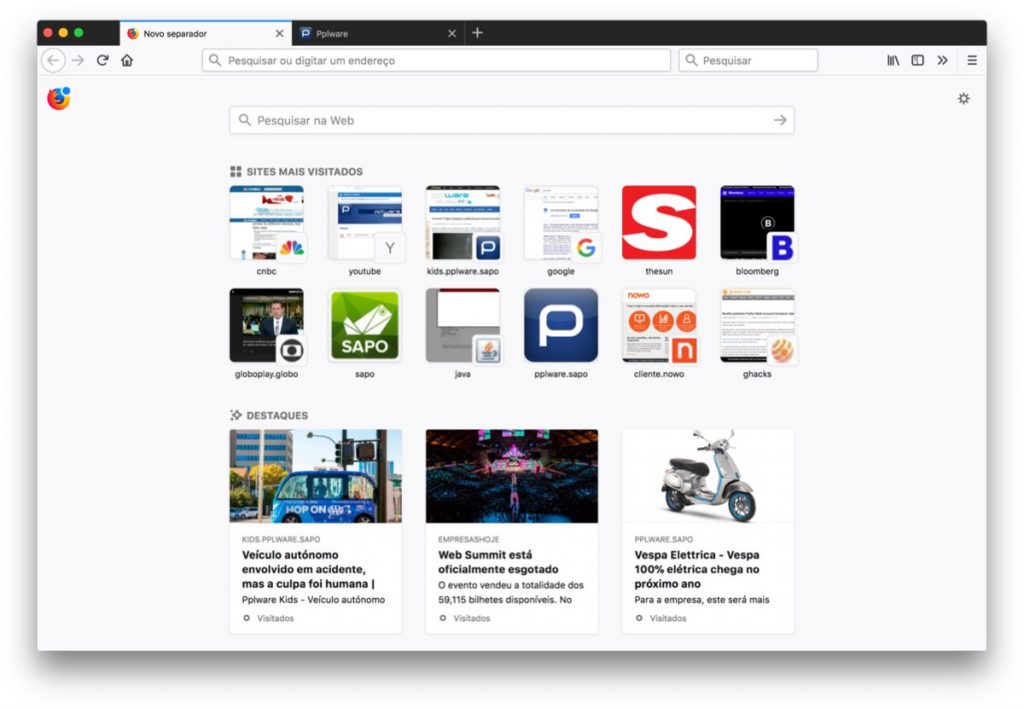Open the library (bookshelf icon)
The height and width of the screenshot is (708, 1024).
892,60
